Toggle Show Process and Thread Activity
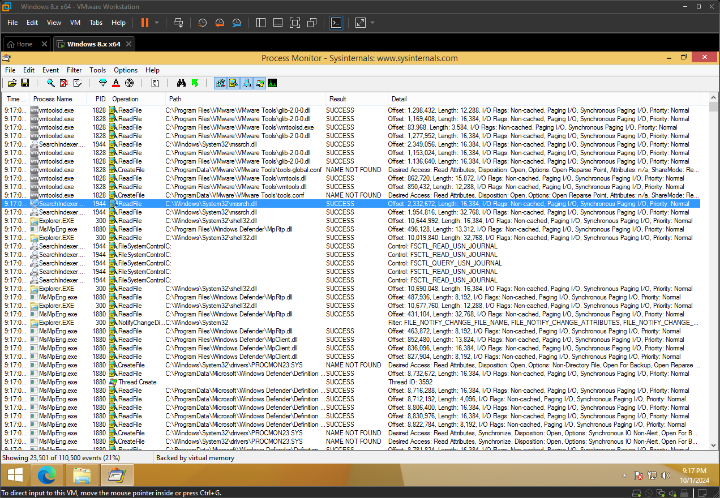Screen dimensions: 720x498 (x=260, y=83)
